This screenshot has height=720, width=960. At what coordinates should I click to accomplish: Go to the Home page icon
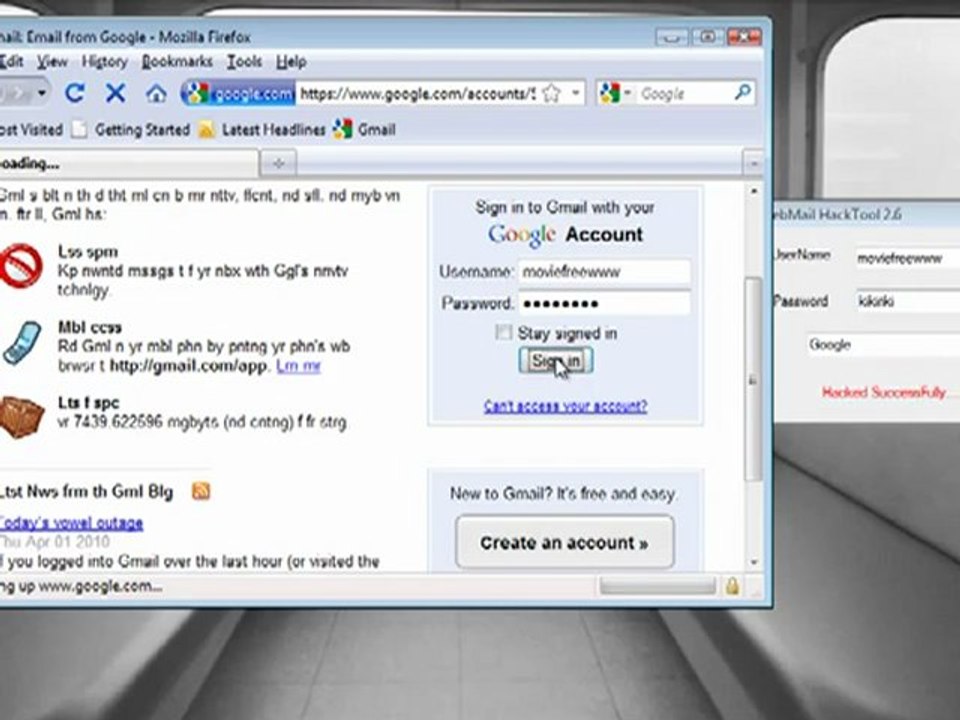pyautogui.click(x=156, y=94)
